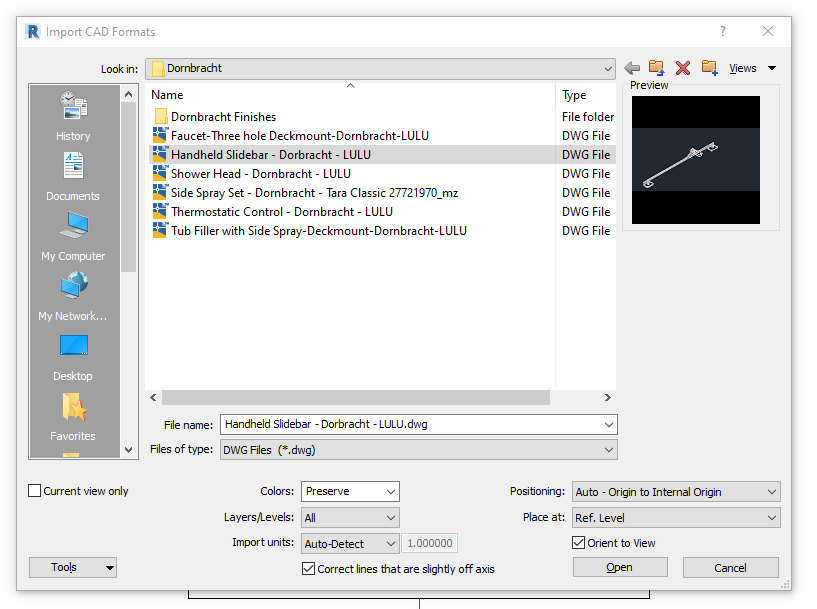Select Thermostatic Control - Dornbracht - LULU file
This screenshot has height=609, width=817.
282,212
